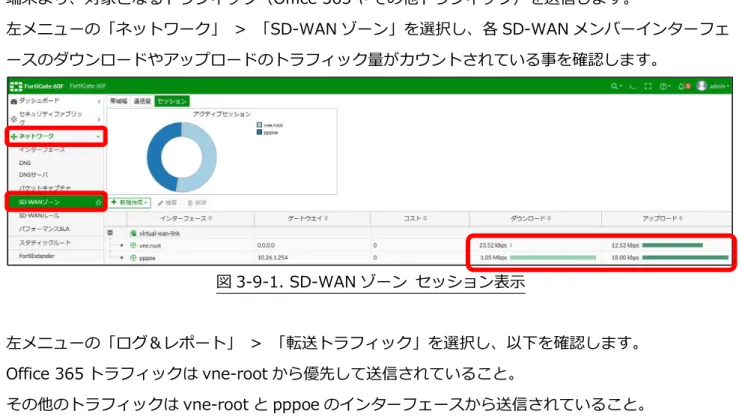The height and width of the screenshot is (420, 742).
Task: Switch to the 通信量 tab
Action: pyautogui.click(x=142, y=101)
